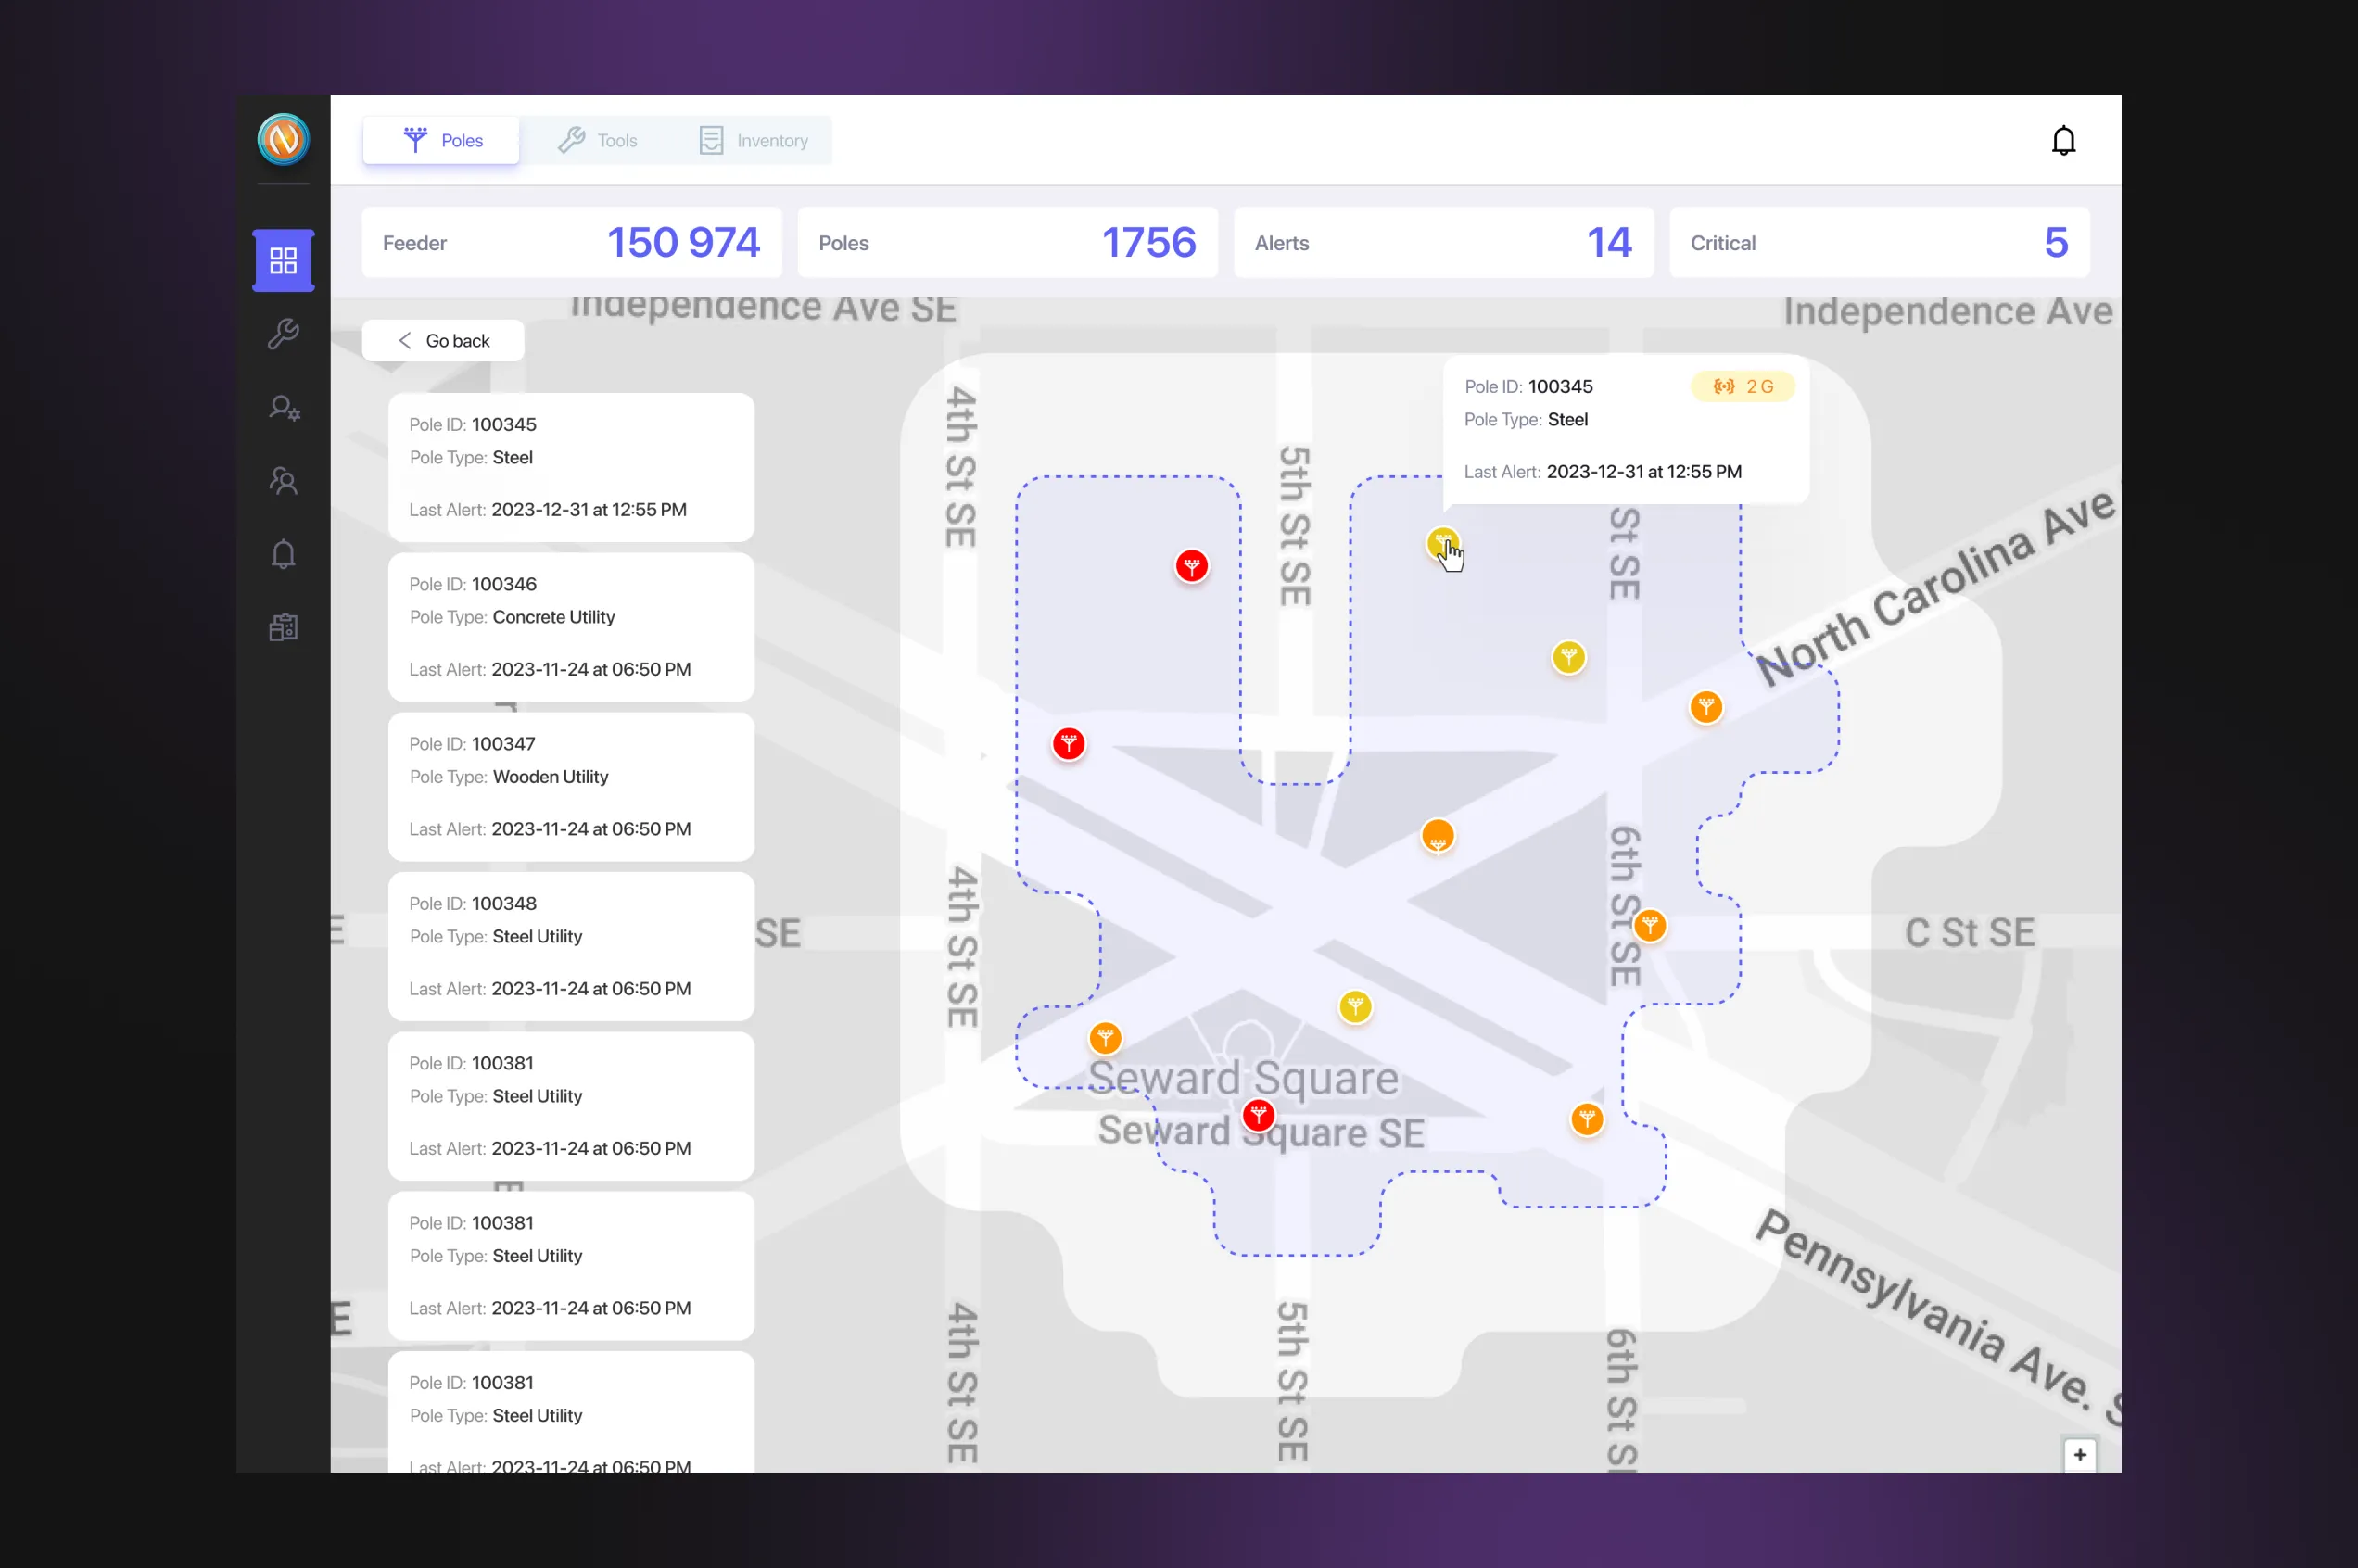Click the 2G signal badge in pole popup
2358x1568 pixels.
pyautogui.click(x=1742, y=387)
